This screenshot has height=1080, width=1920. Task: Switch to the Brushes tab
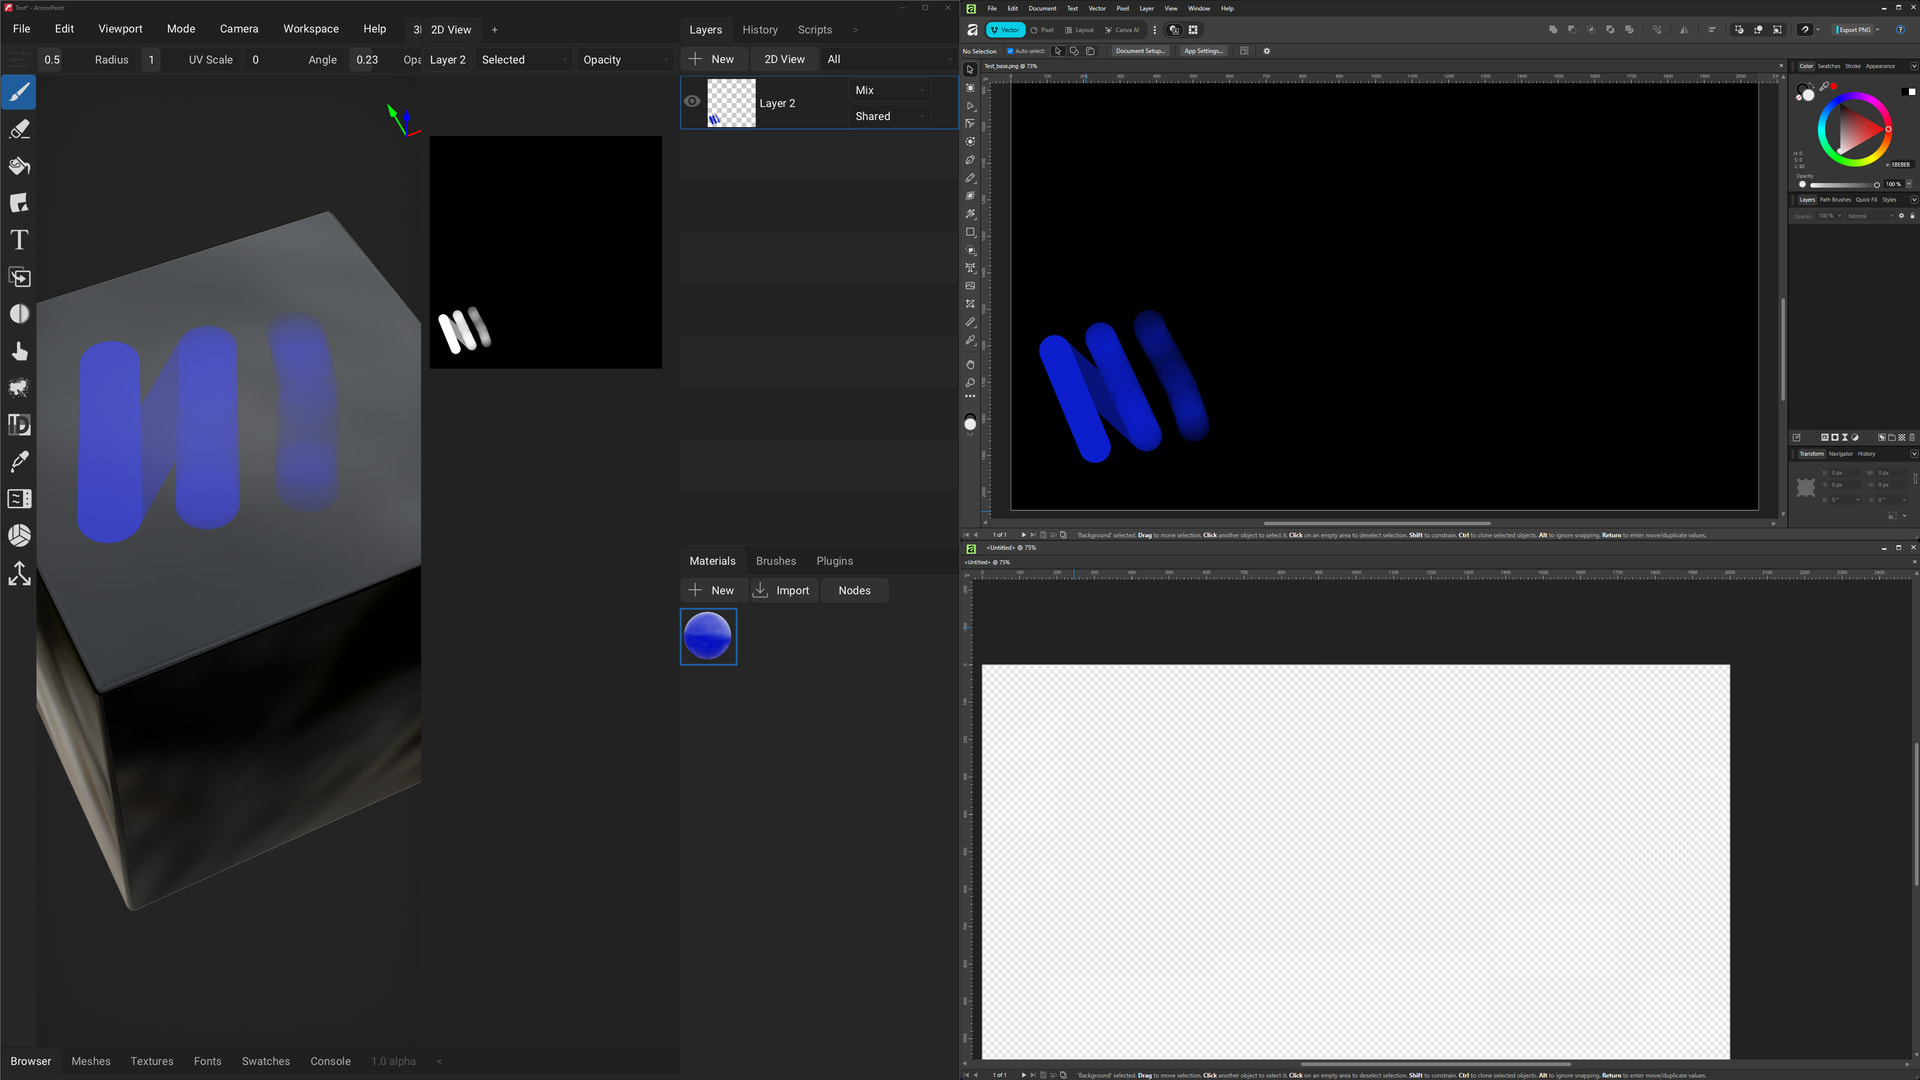pyautogui.click(x=775, y=561)
